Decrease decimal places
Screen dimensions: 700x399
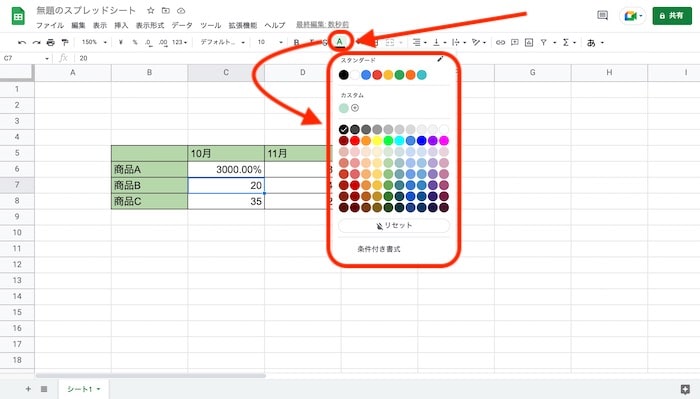coord(149,42)
